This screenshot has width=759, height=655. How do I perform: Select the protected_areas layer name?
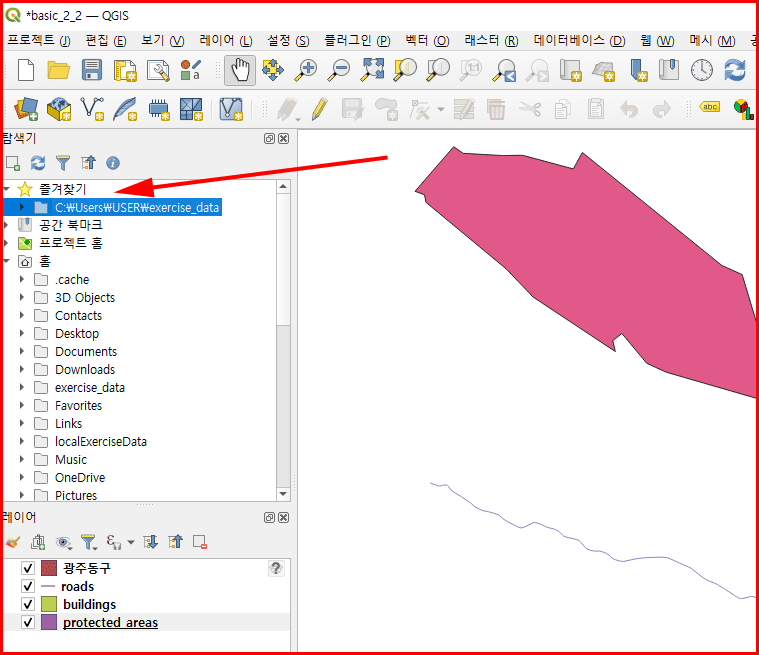110,623
